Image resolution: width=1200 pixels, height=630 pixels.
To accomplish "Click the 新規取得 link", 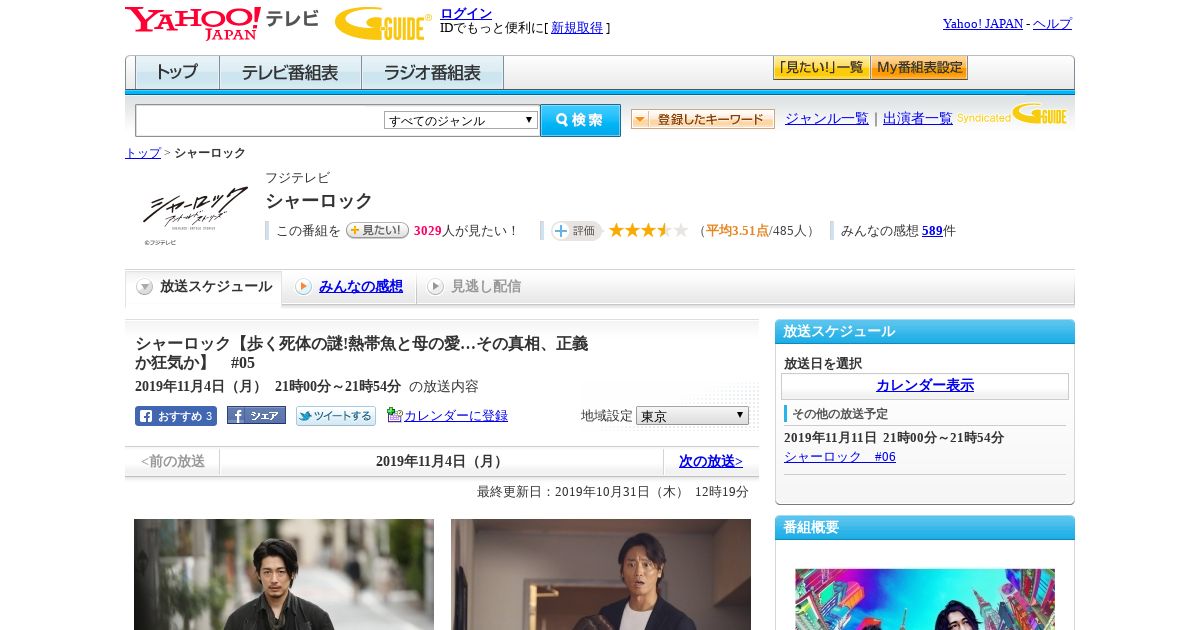I will [577, 28].
